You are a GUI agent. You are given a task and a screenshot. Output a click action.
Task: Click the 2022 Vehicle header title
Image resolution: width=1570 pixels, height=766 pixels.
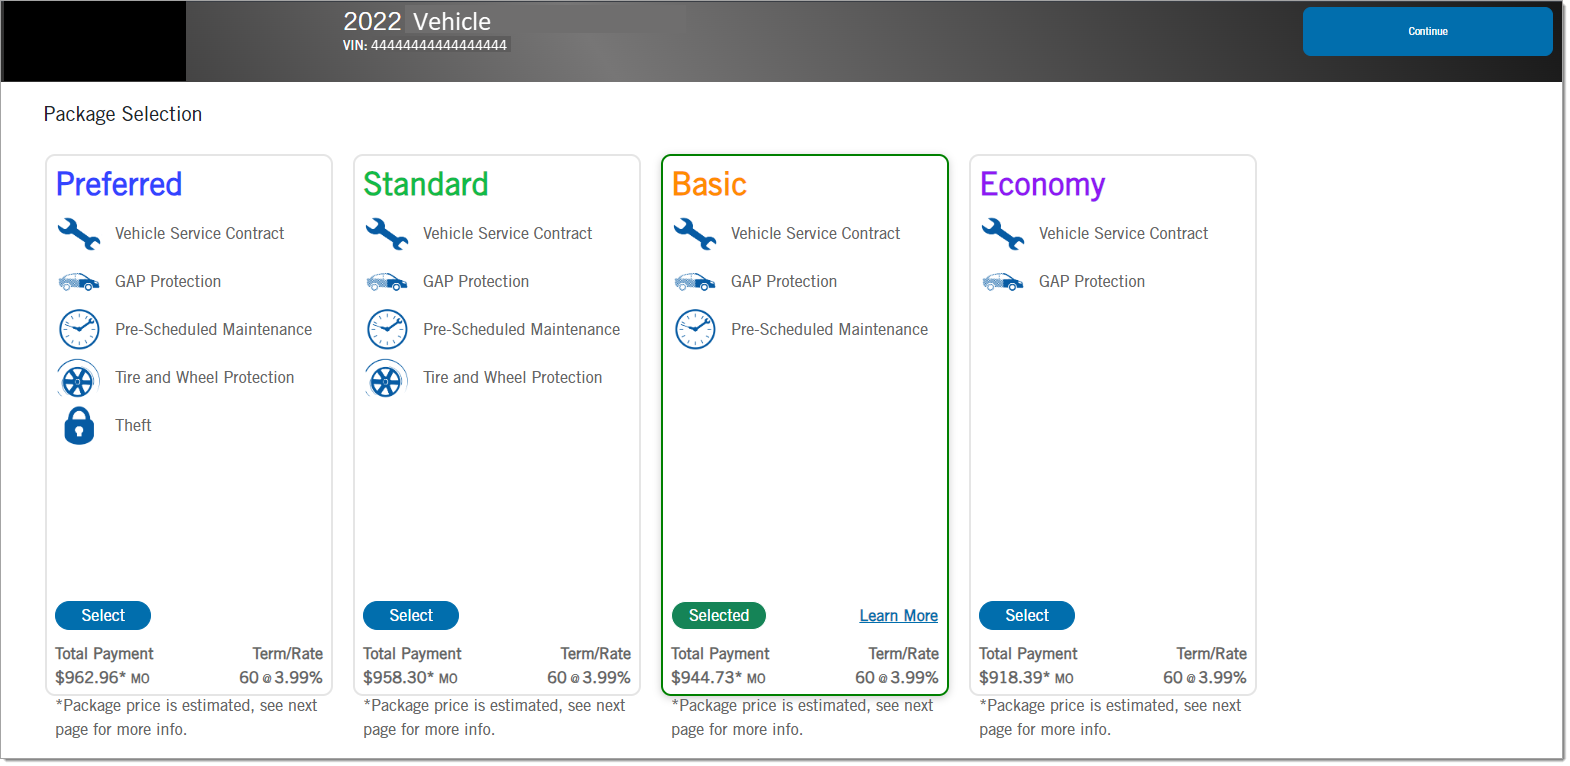417,21
